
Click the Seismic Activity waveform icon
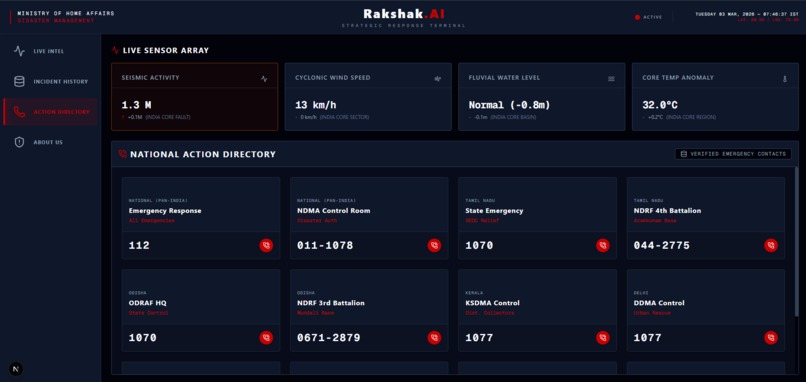264,79
